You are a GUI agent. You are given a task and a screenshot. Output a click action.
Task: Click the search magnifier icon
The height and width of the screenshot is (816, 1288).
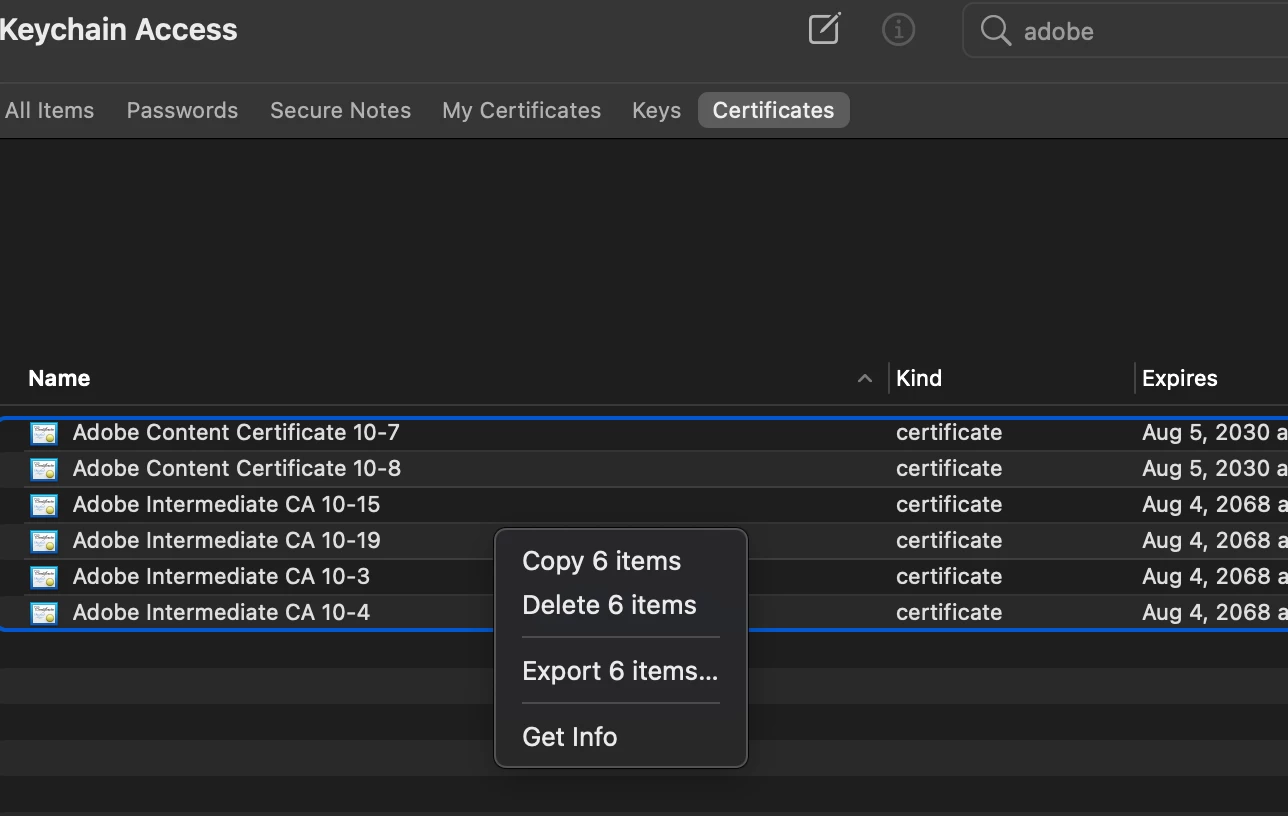click(x=995, y=31)
